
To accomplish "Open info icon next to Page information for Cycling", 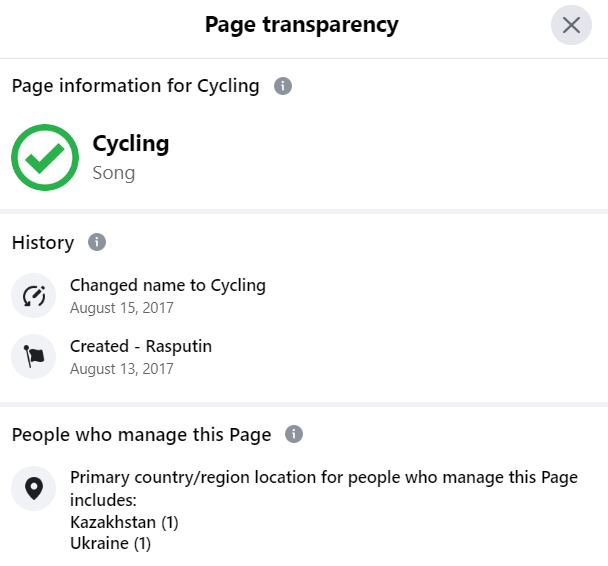I will pyautogui.click(x=283, y=86).
